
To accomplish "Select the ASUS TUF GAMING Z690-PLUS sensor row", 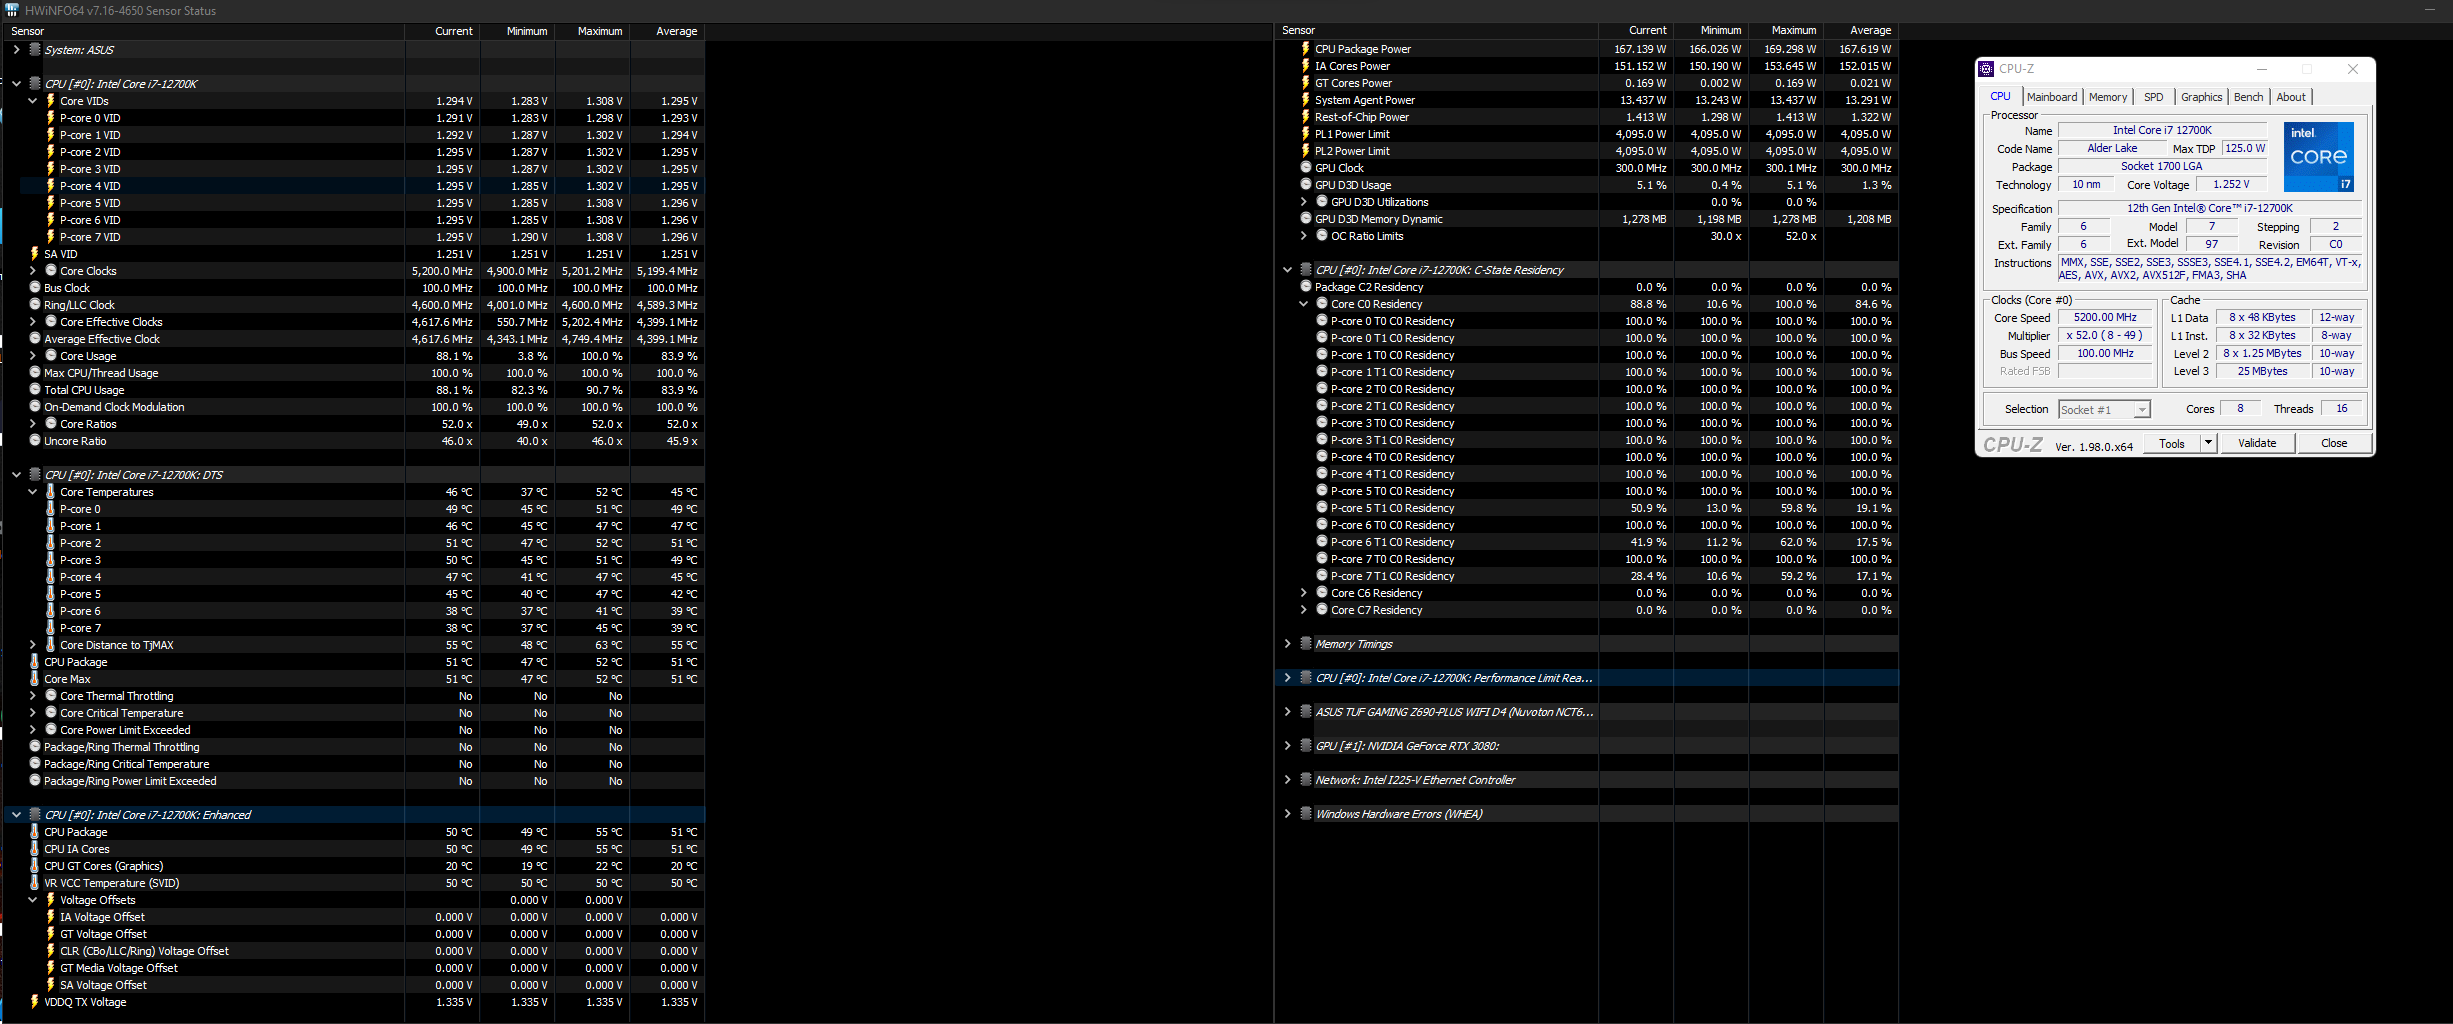I will 1589,712.
